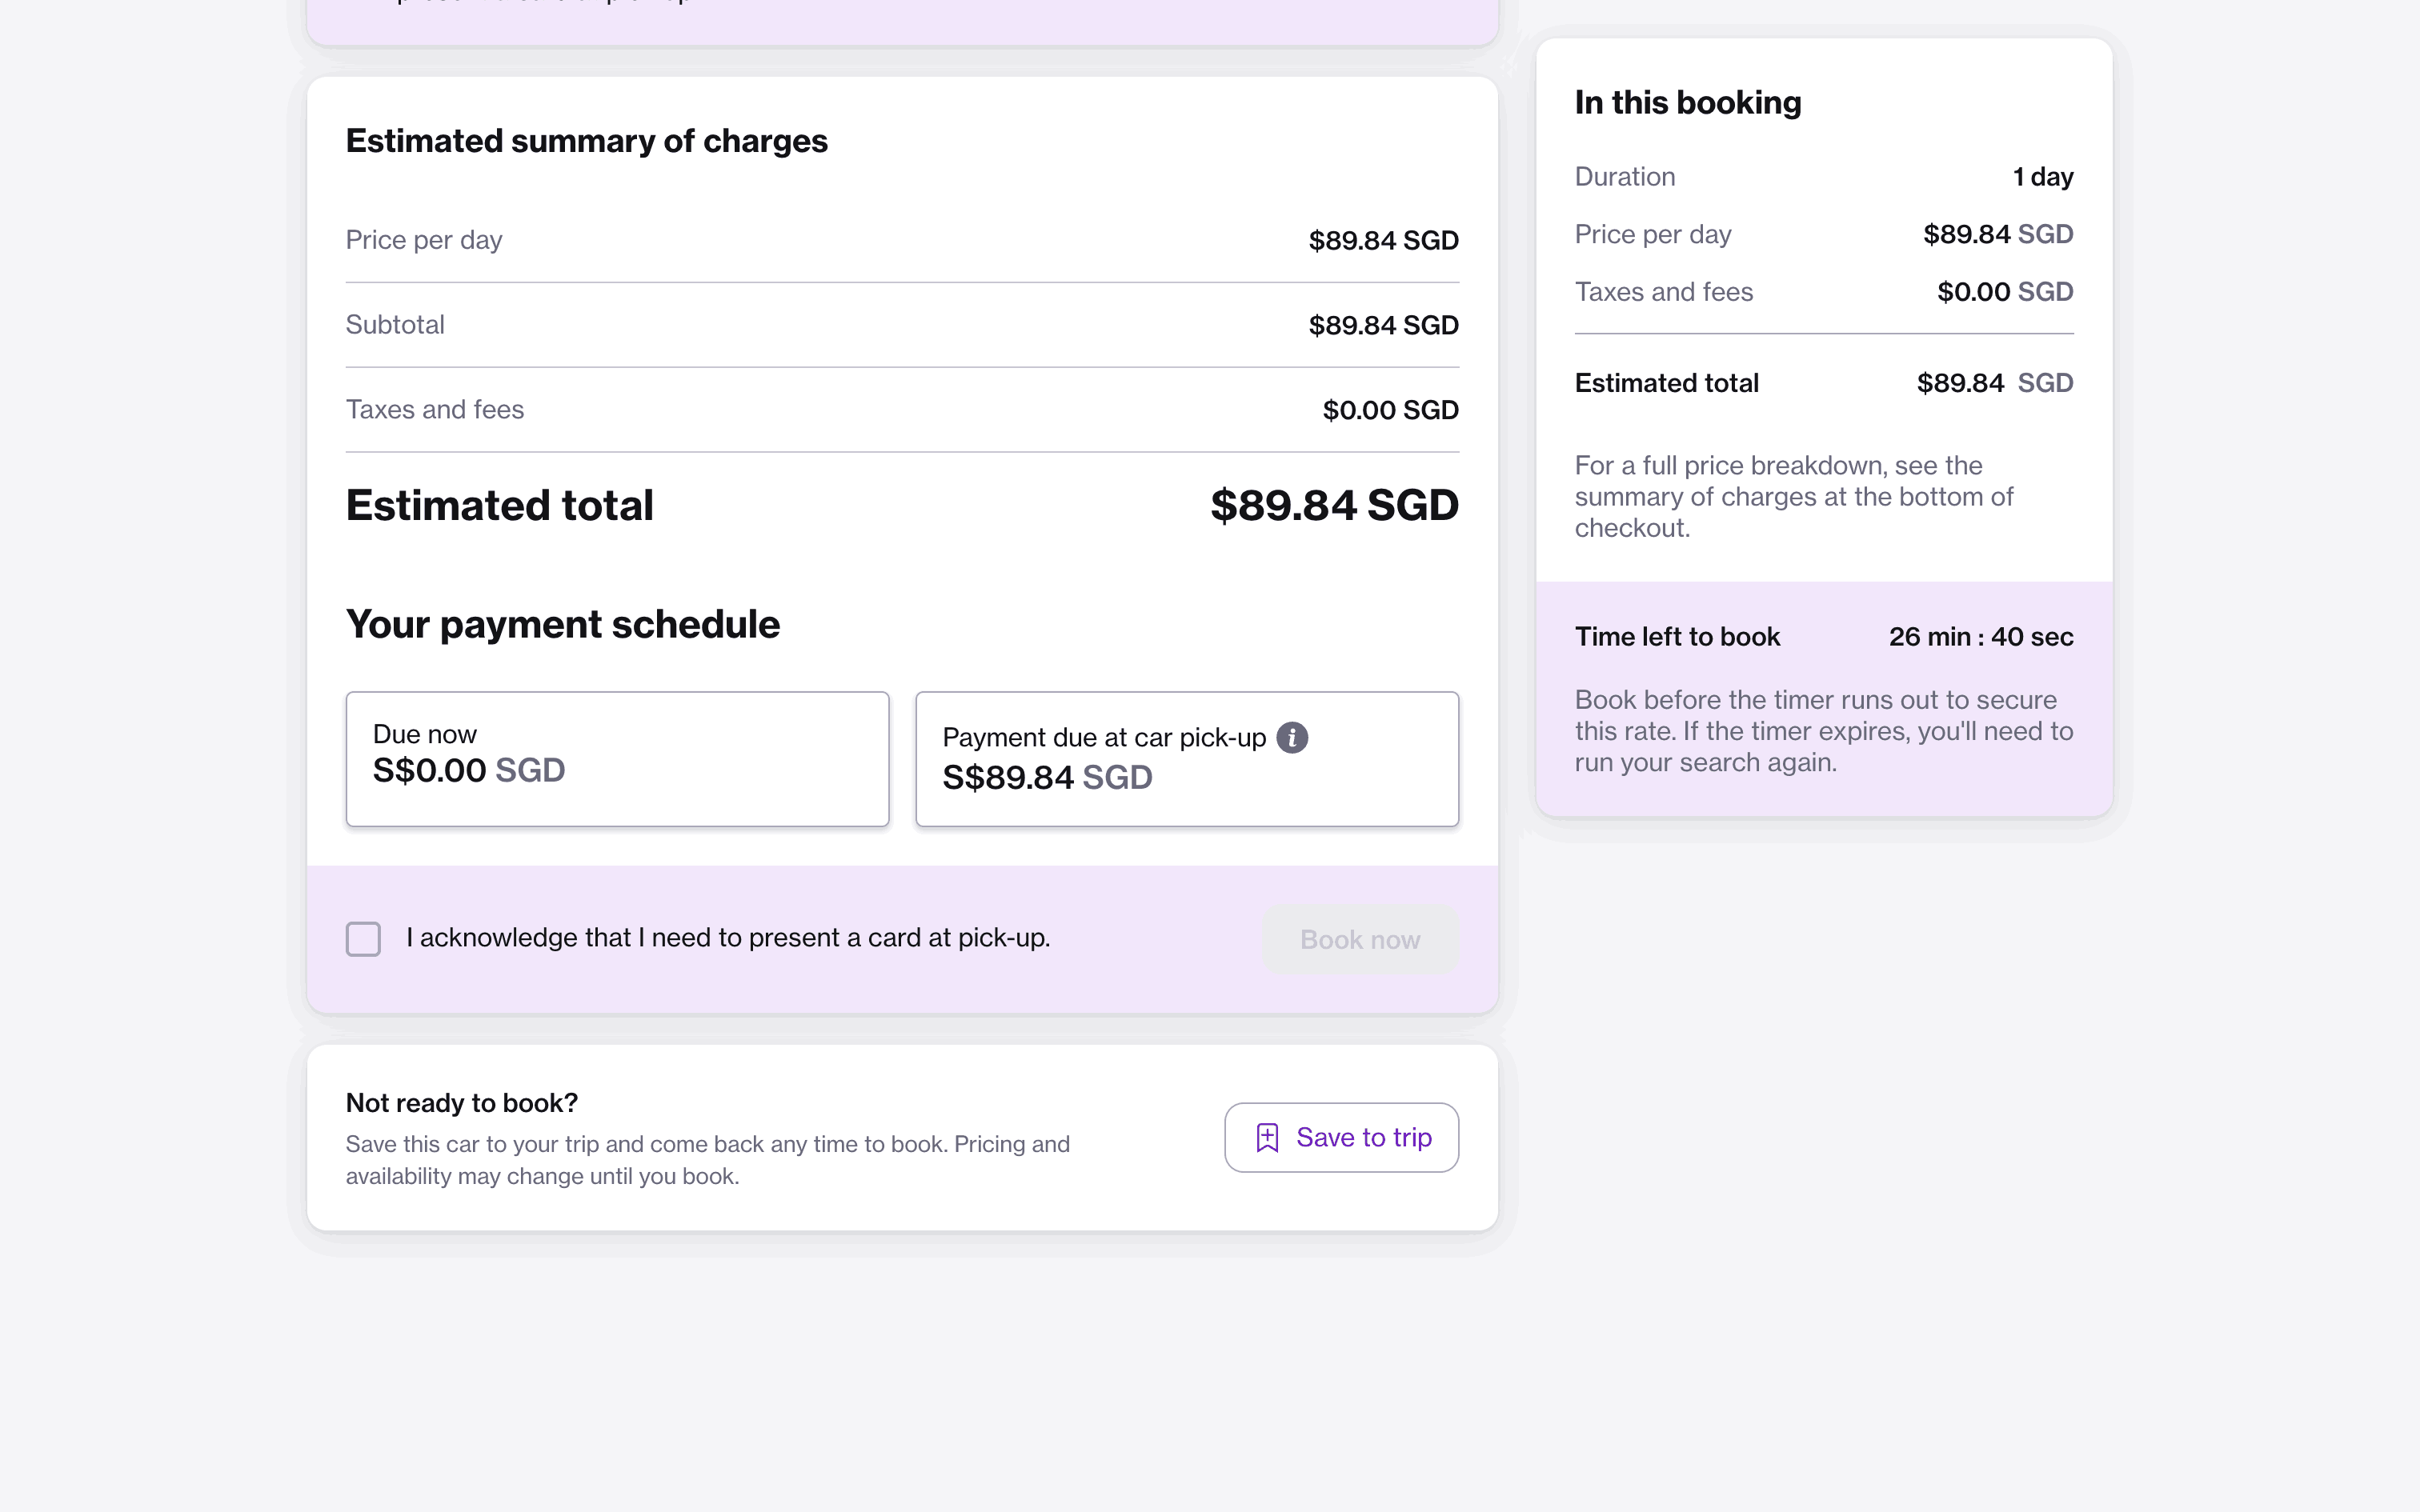Click the Duration label in the booking panel

coord(1624,177)
